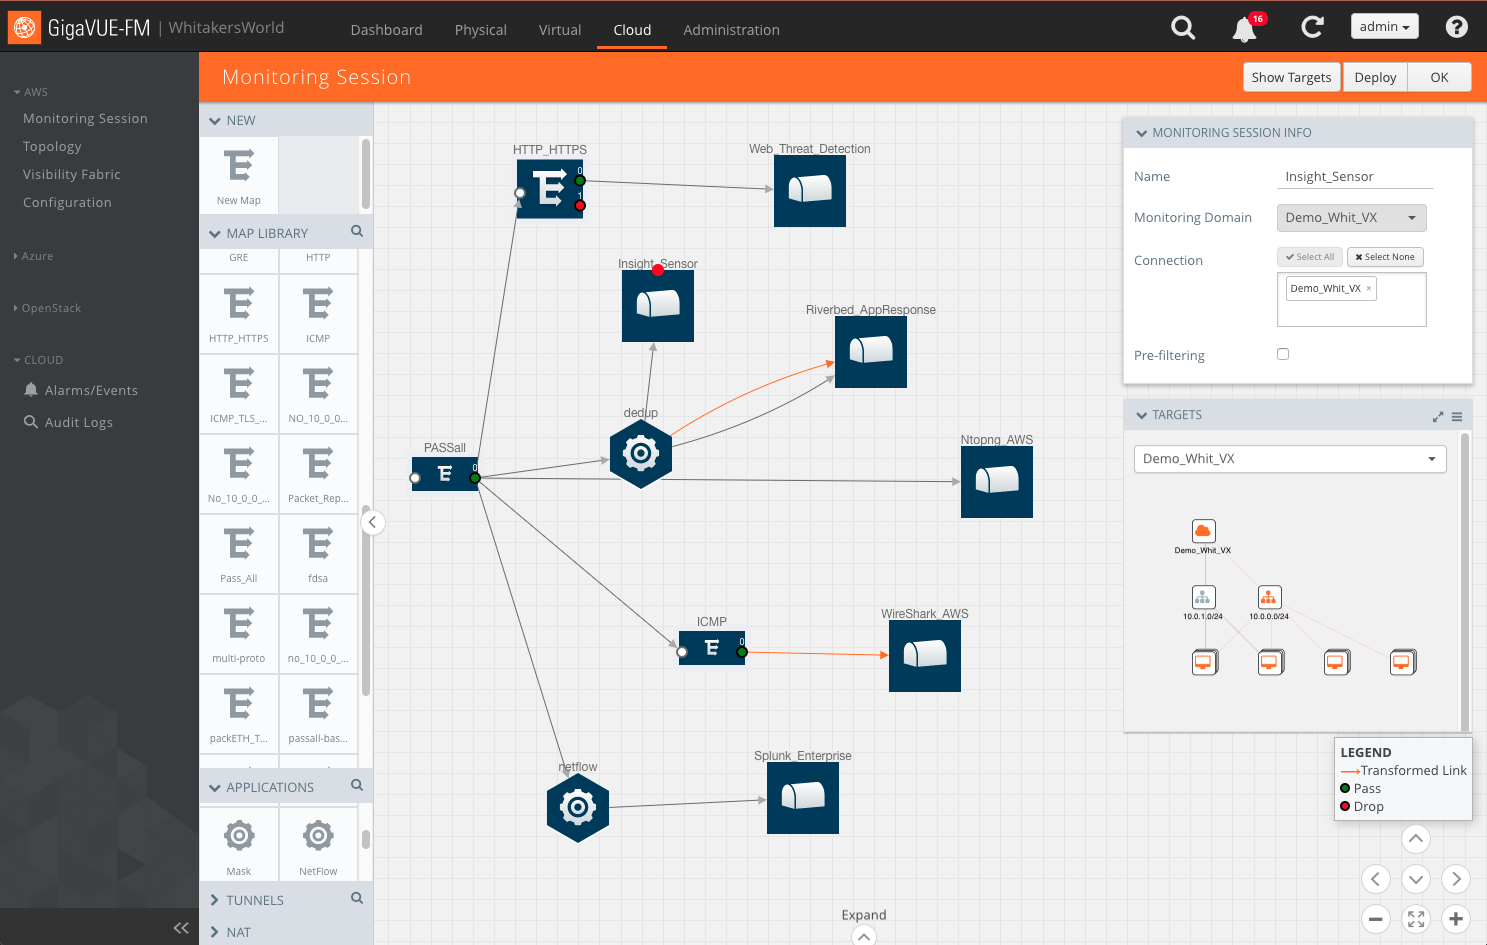Image resolution: width=1487 pixels, height=945 pixels.
Task: Open the Administration menu
Action: point(731,30)
